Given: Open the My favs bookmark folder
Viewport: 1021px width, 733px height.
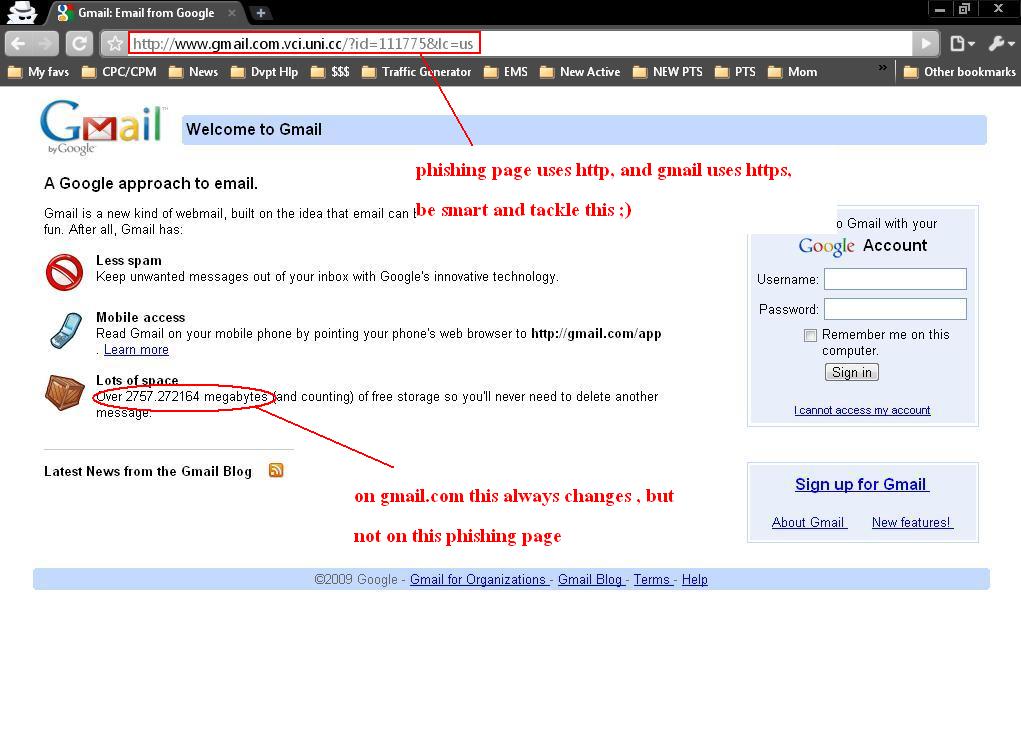Looking at the screenshot, I should coord(38,71).
